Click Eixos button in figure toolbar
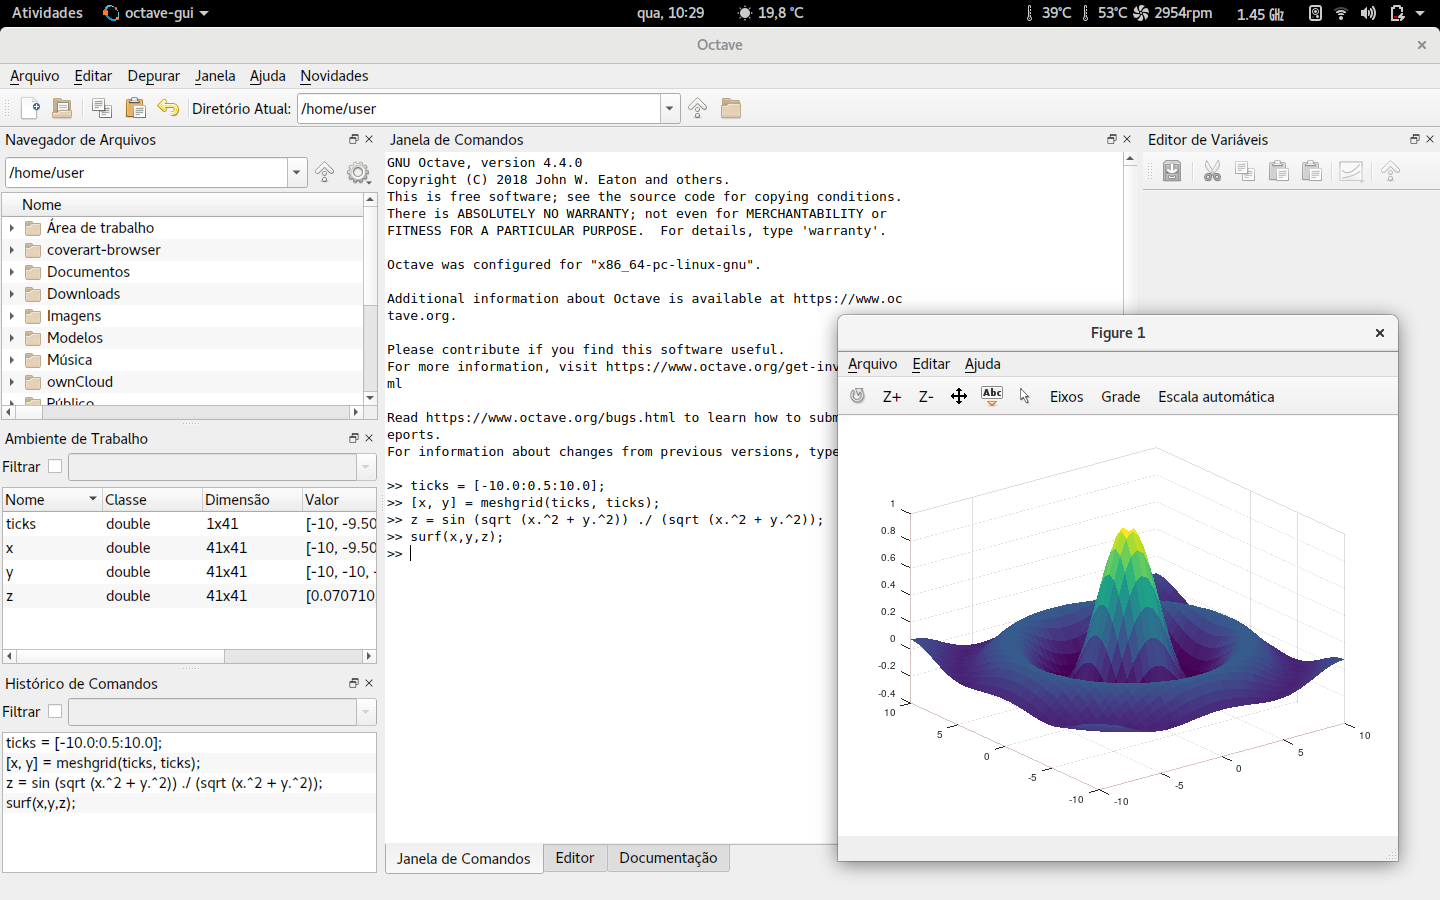 coord(1066,397)
